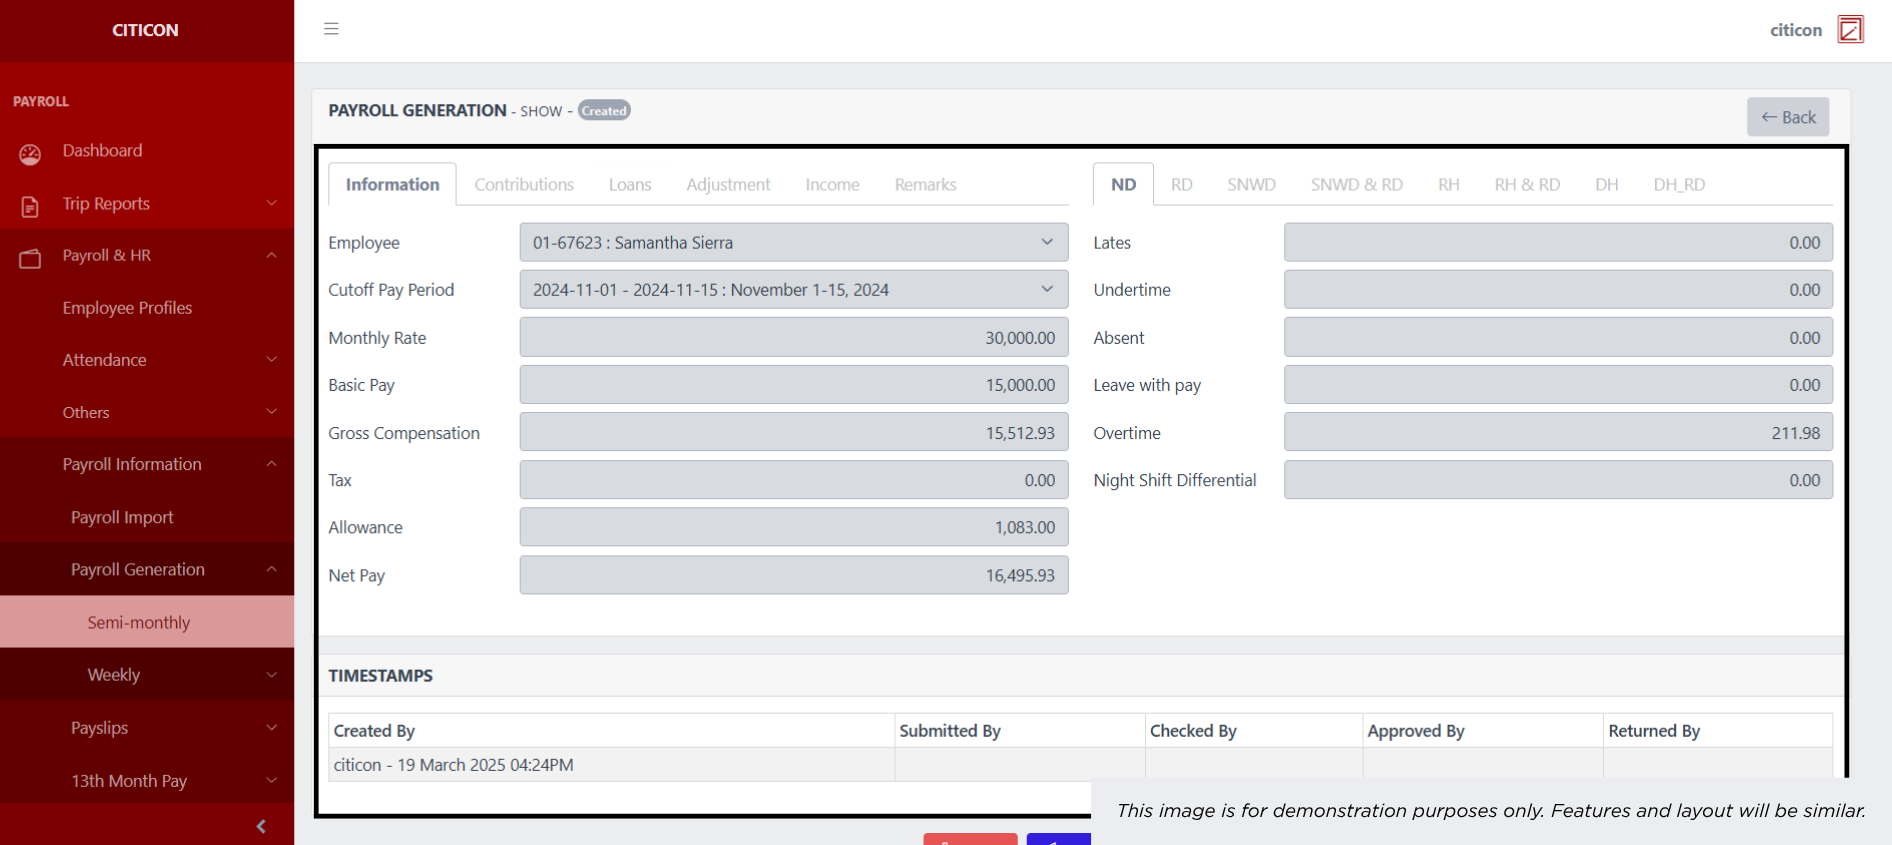Click the Back button
The image size is (1892, 845).
click(1788, 117)
